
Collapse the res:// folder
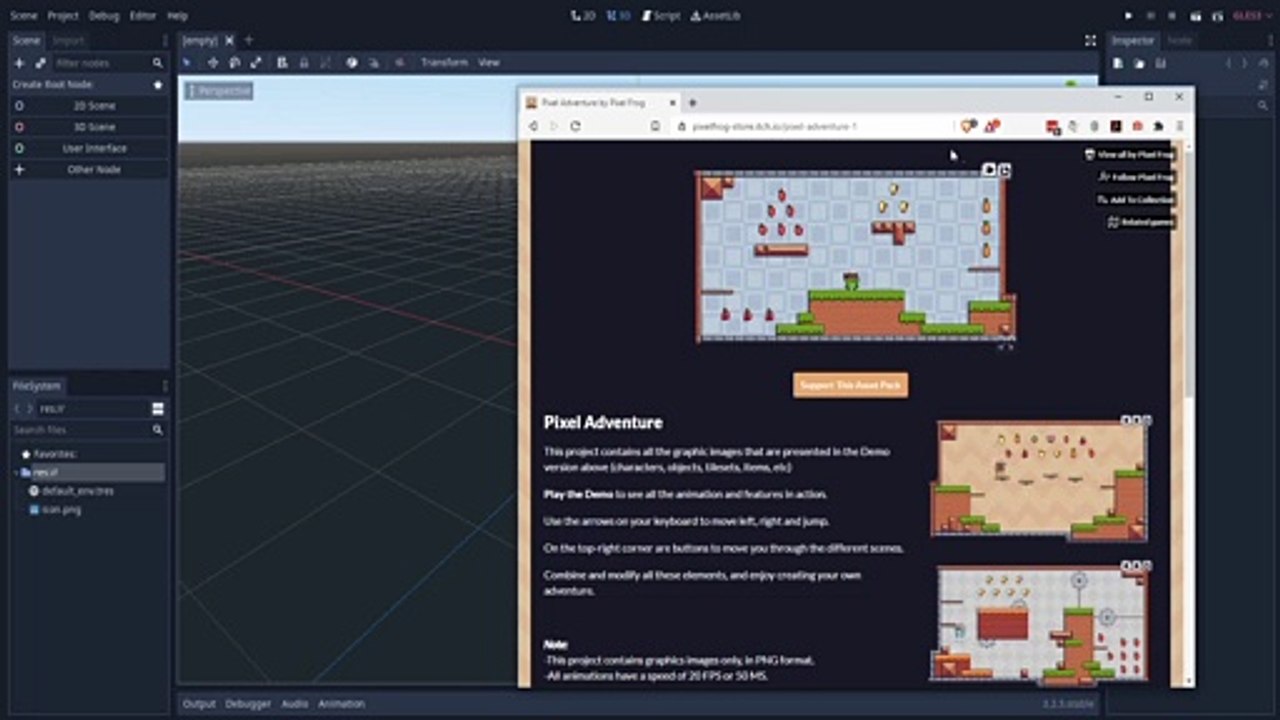(x=16, y=472)
